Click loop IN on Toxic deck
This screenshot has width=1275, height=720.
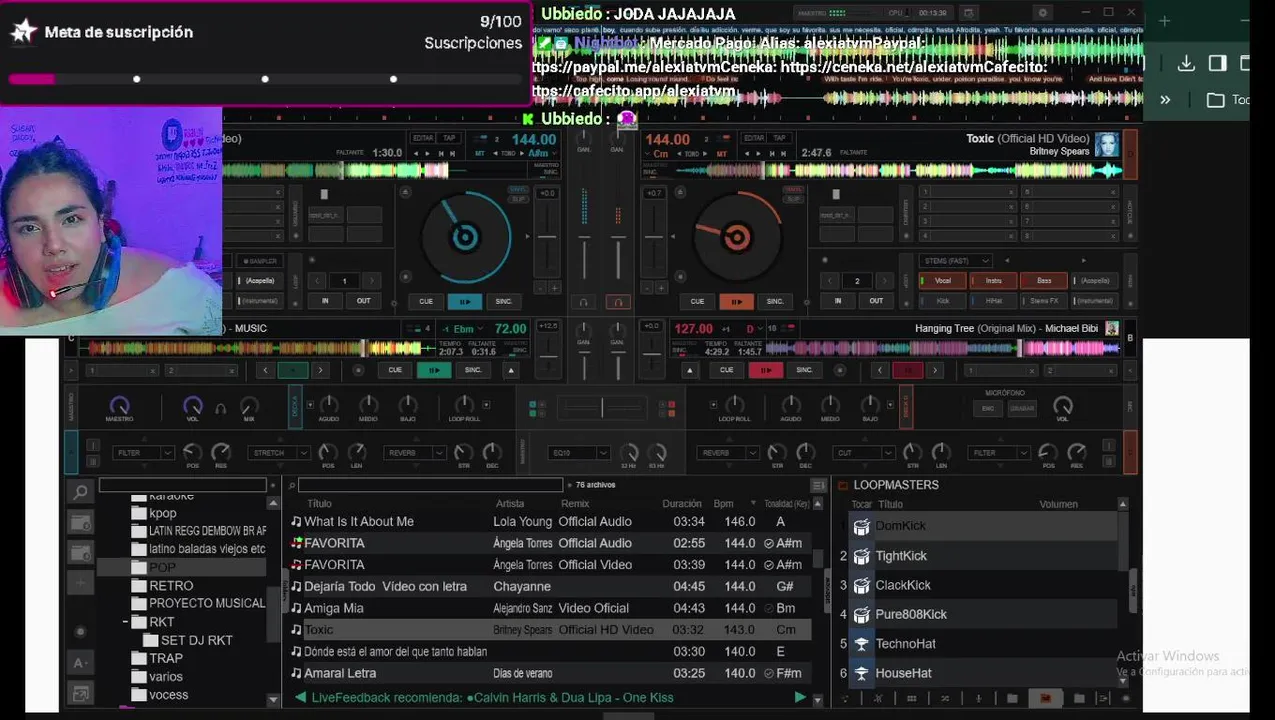tap(837, 301)
